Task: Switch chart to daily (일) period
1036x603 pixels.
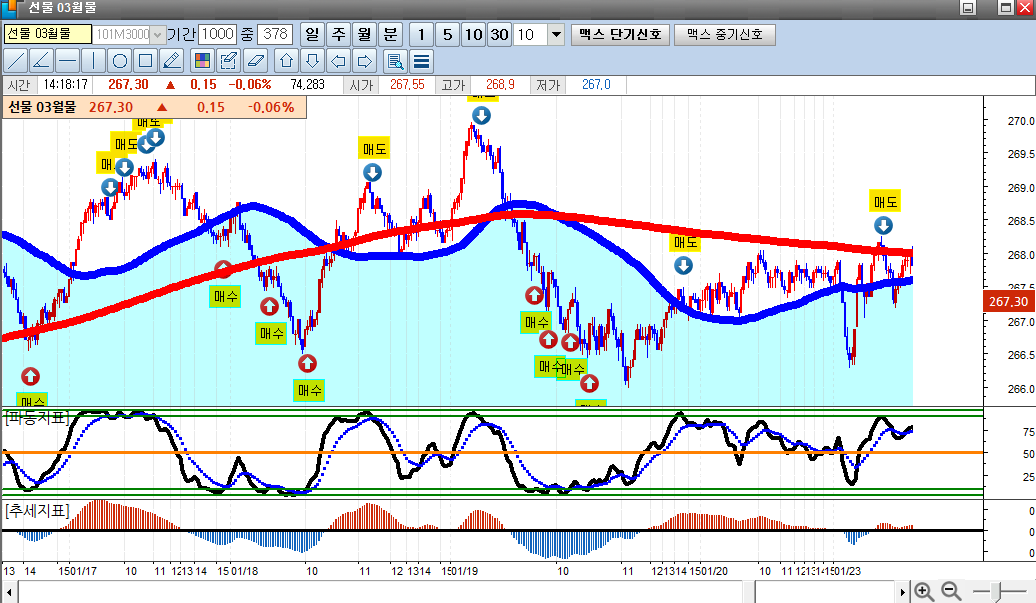Action: click(313, 34)
